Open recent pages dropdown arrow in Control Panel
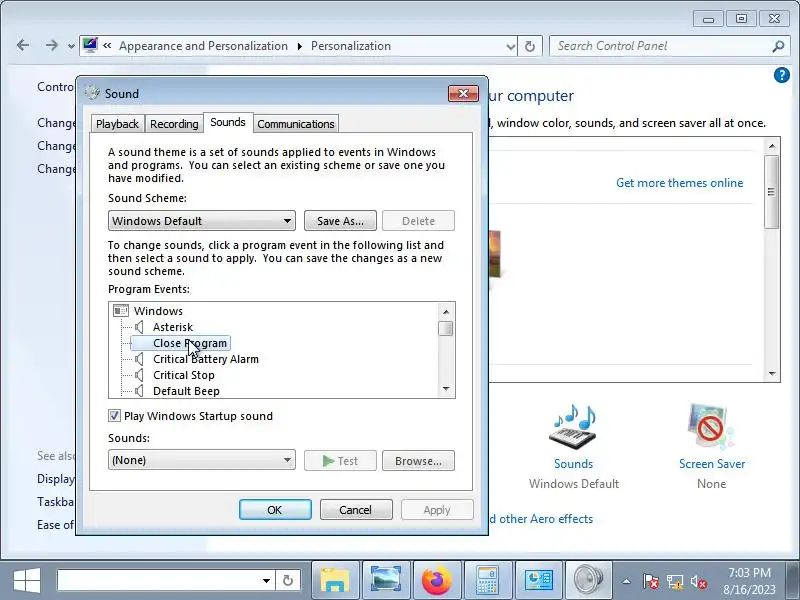This screenshot has width=800, height=600. pyautogui.click(x=71, y=46)
